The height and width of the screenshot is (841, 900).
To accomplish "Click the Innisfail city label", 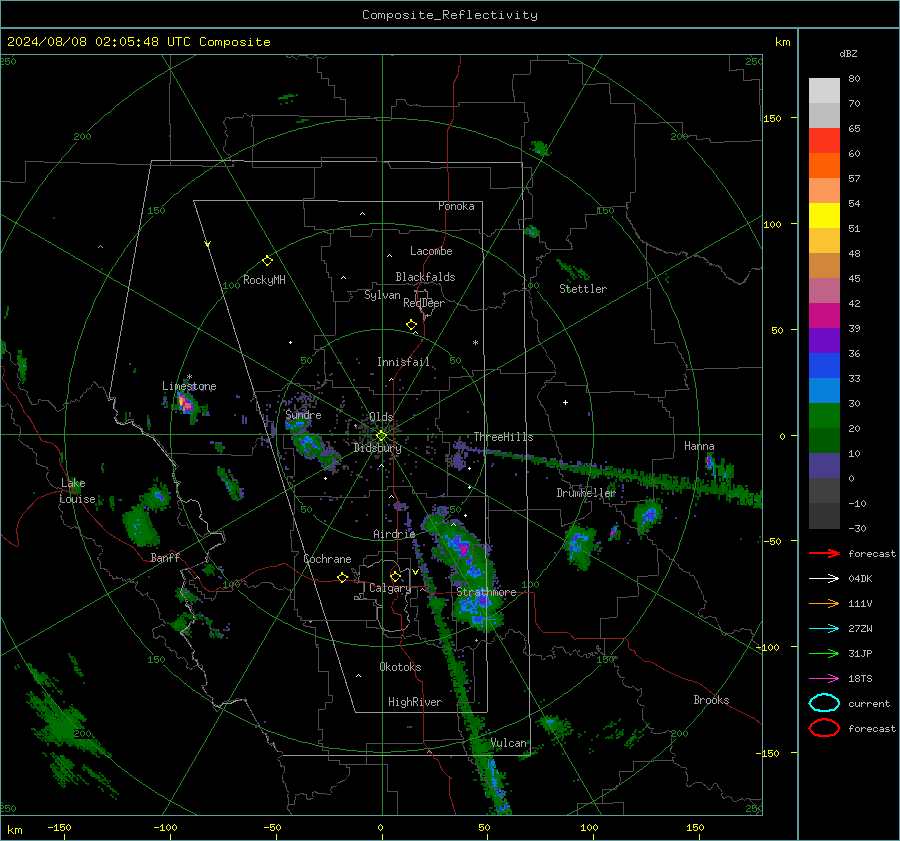I will coord(403,362).
